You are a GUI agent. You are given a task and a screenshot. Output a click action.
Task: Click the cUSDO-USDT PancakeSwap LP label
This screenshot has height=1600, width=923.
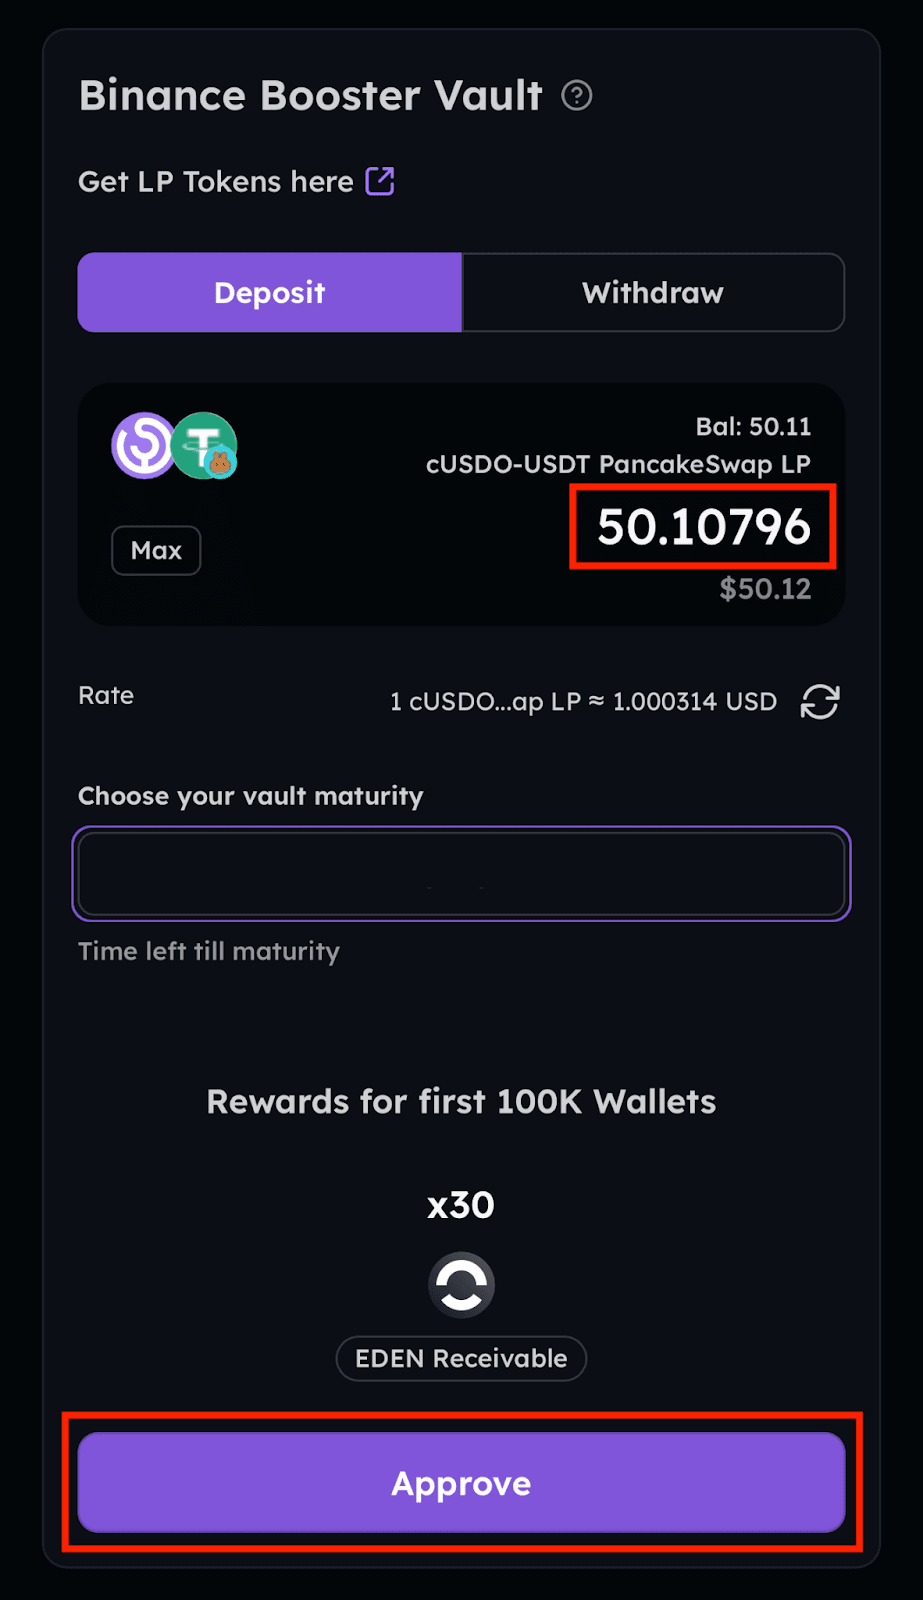618,464
